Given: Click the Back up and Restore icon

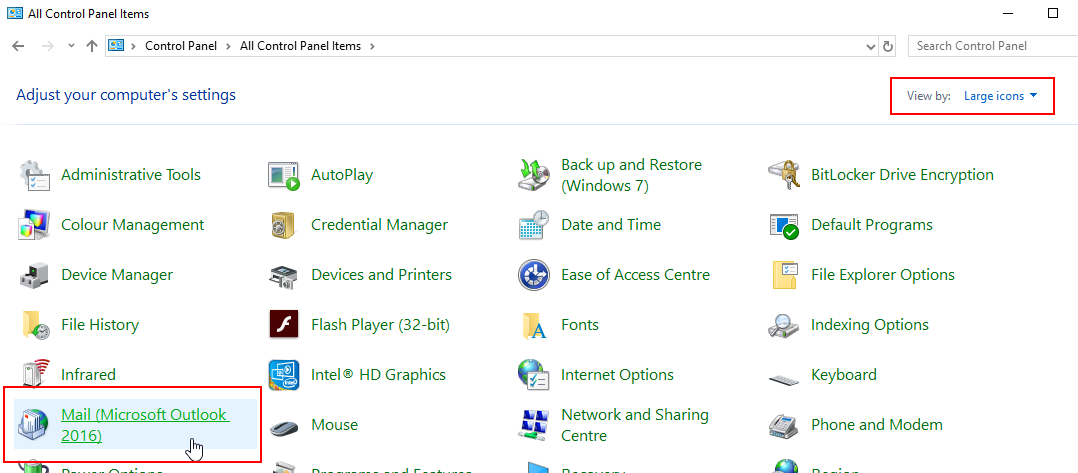Looking at the screenshot, I should [534, 175].
